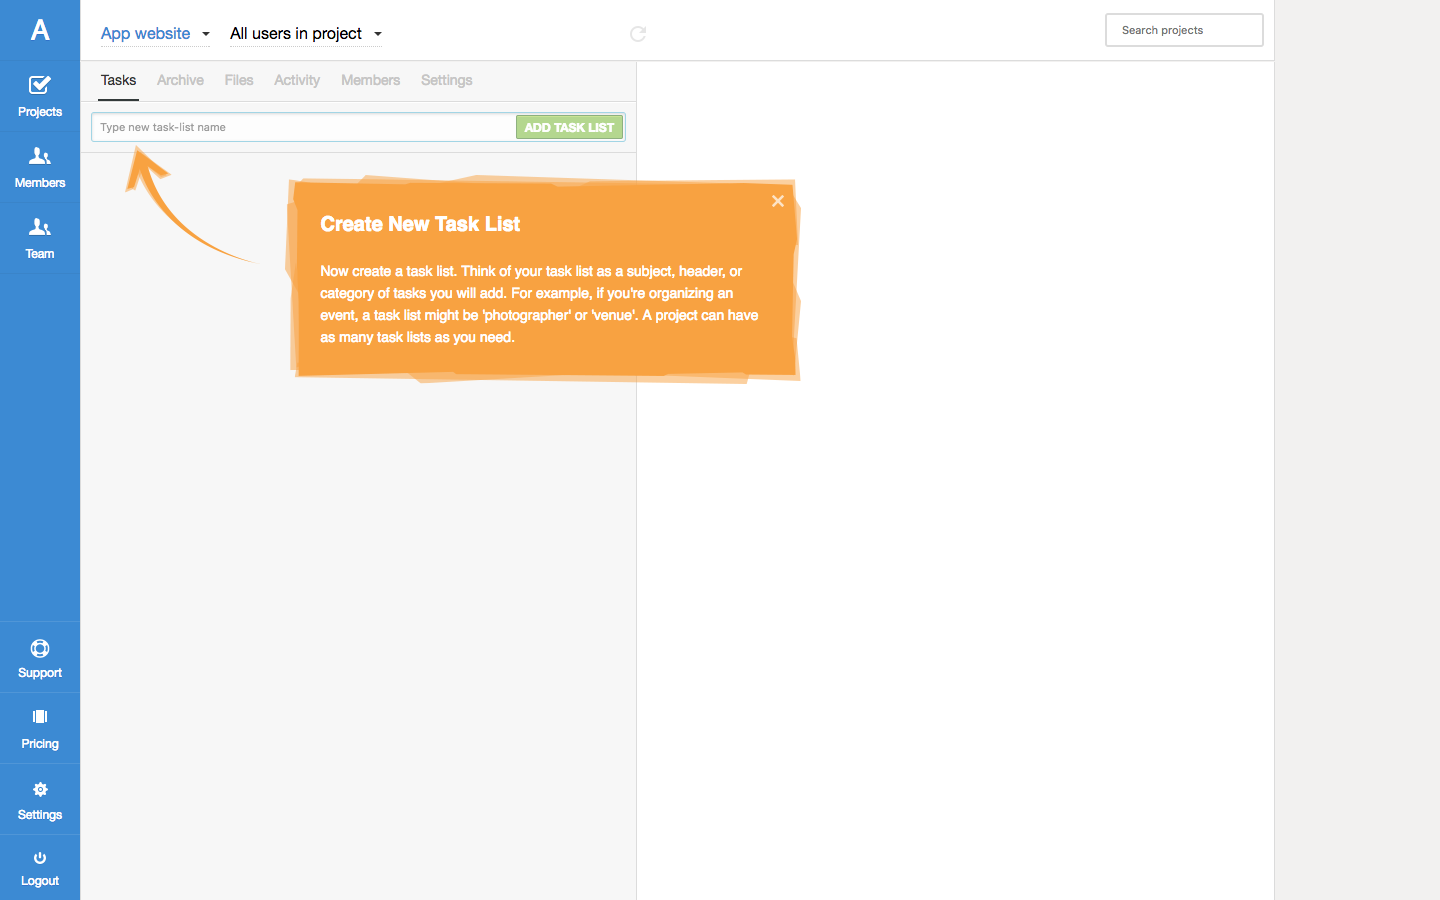Click the app logo 'A' icon
1440x900 pixels.
pos(40,30)
